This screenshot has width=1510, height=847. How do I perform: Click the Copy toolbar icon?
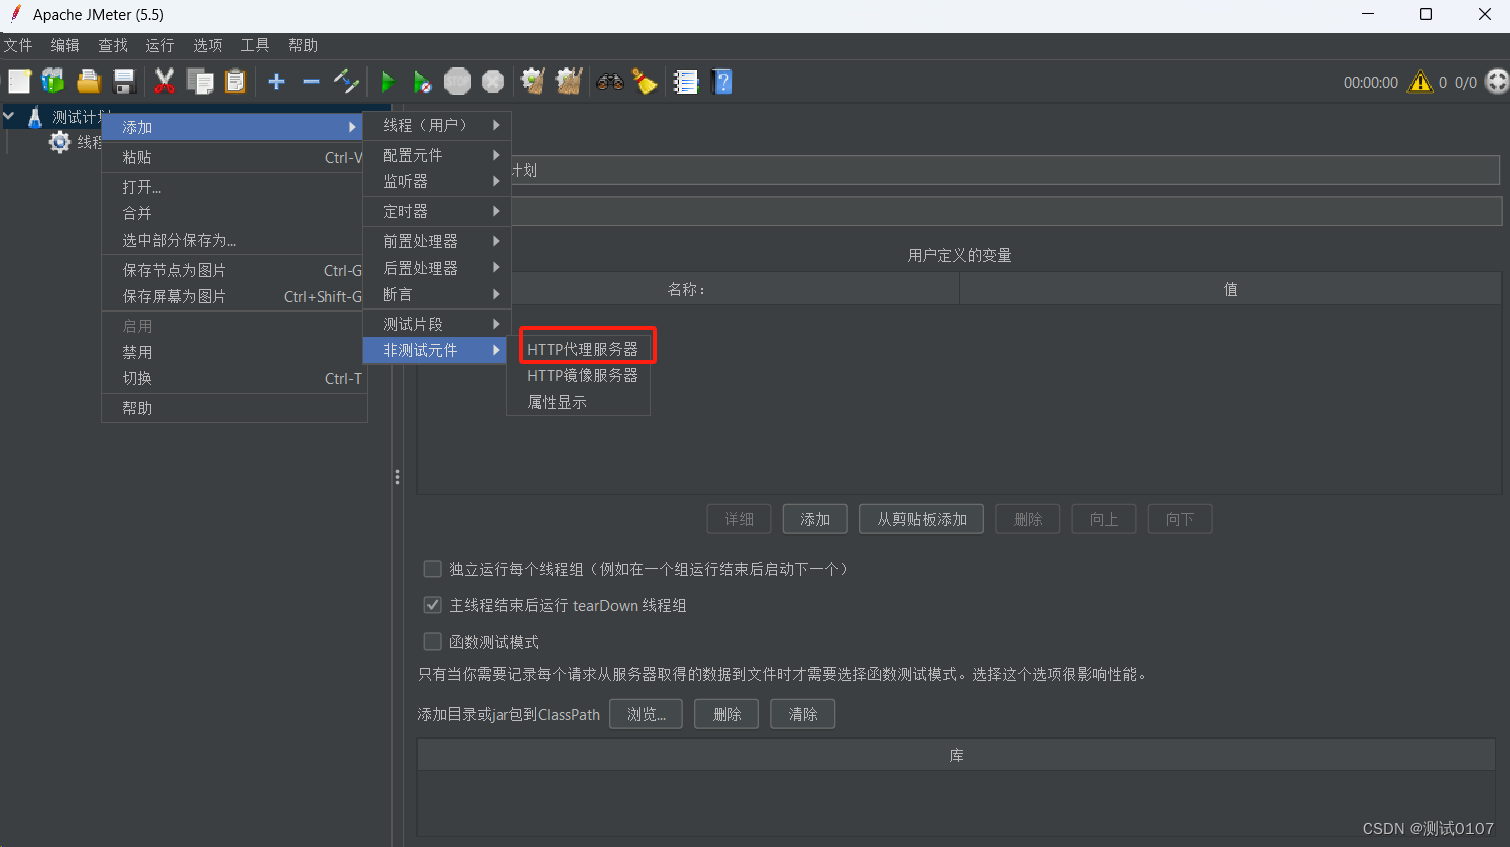point(200,82)
